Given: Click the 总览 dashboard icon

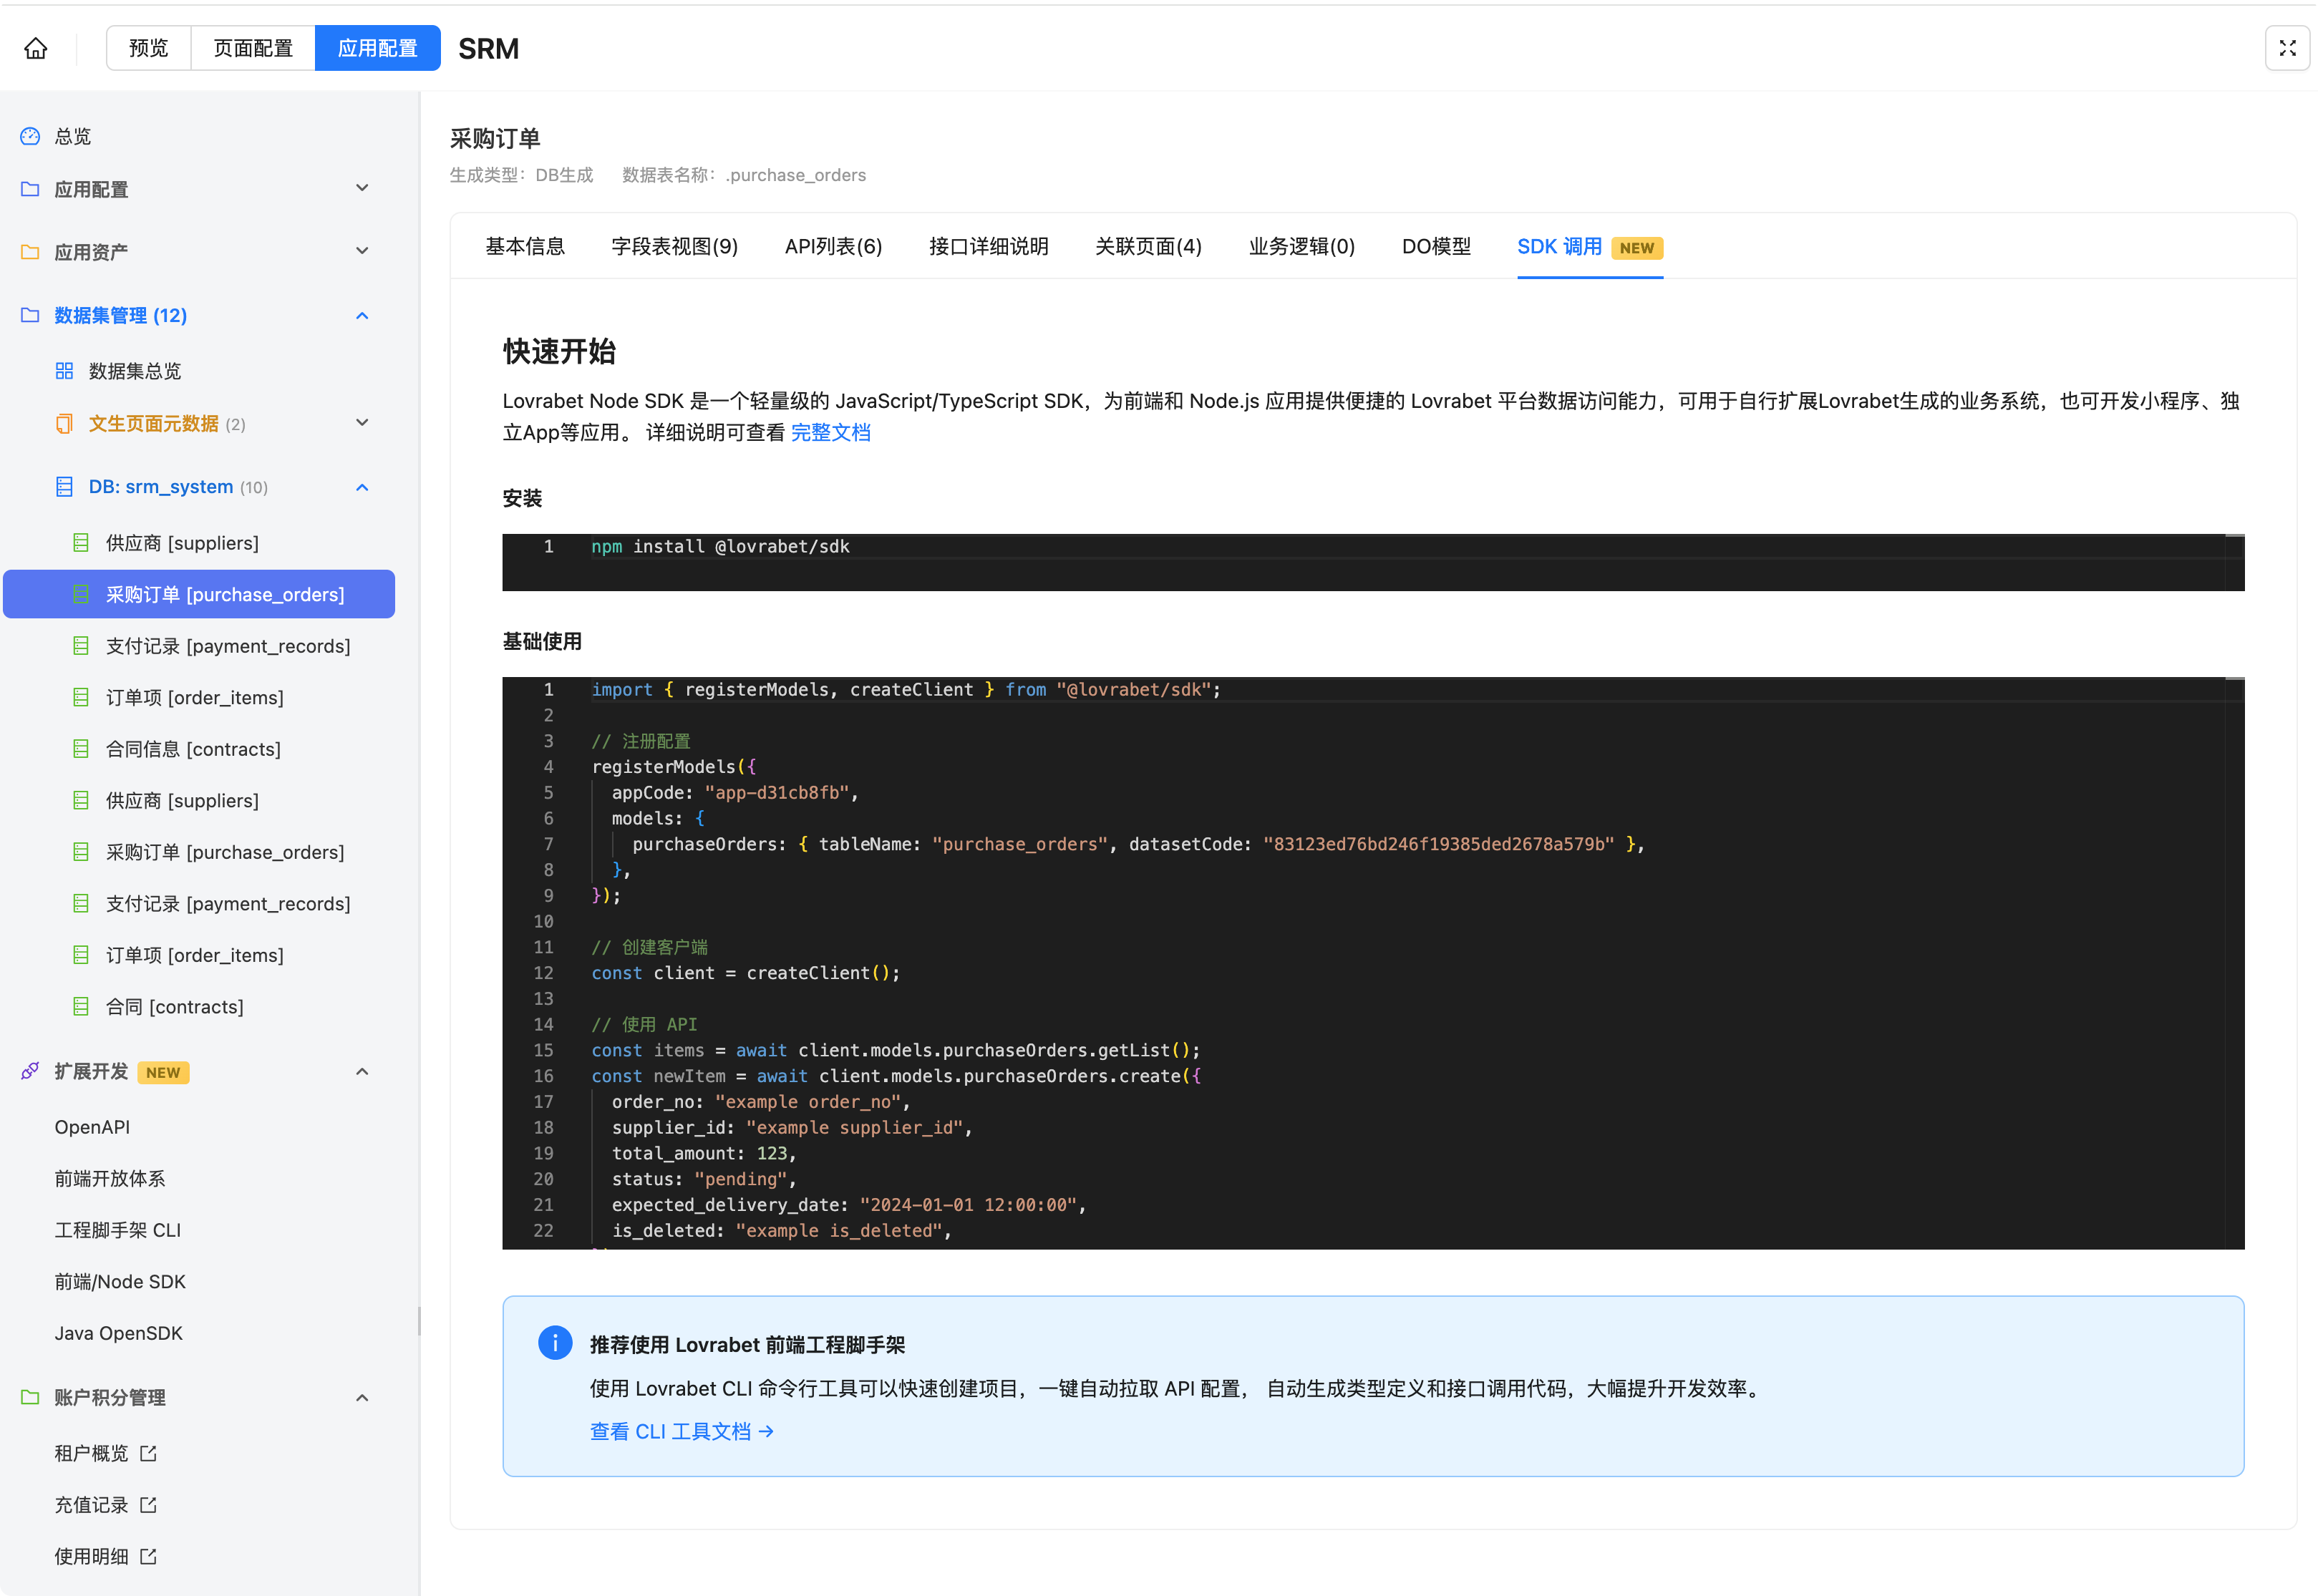Looking at the screenshot, I should coord(30,136).
